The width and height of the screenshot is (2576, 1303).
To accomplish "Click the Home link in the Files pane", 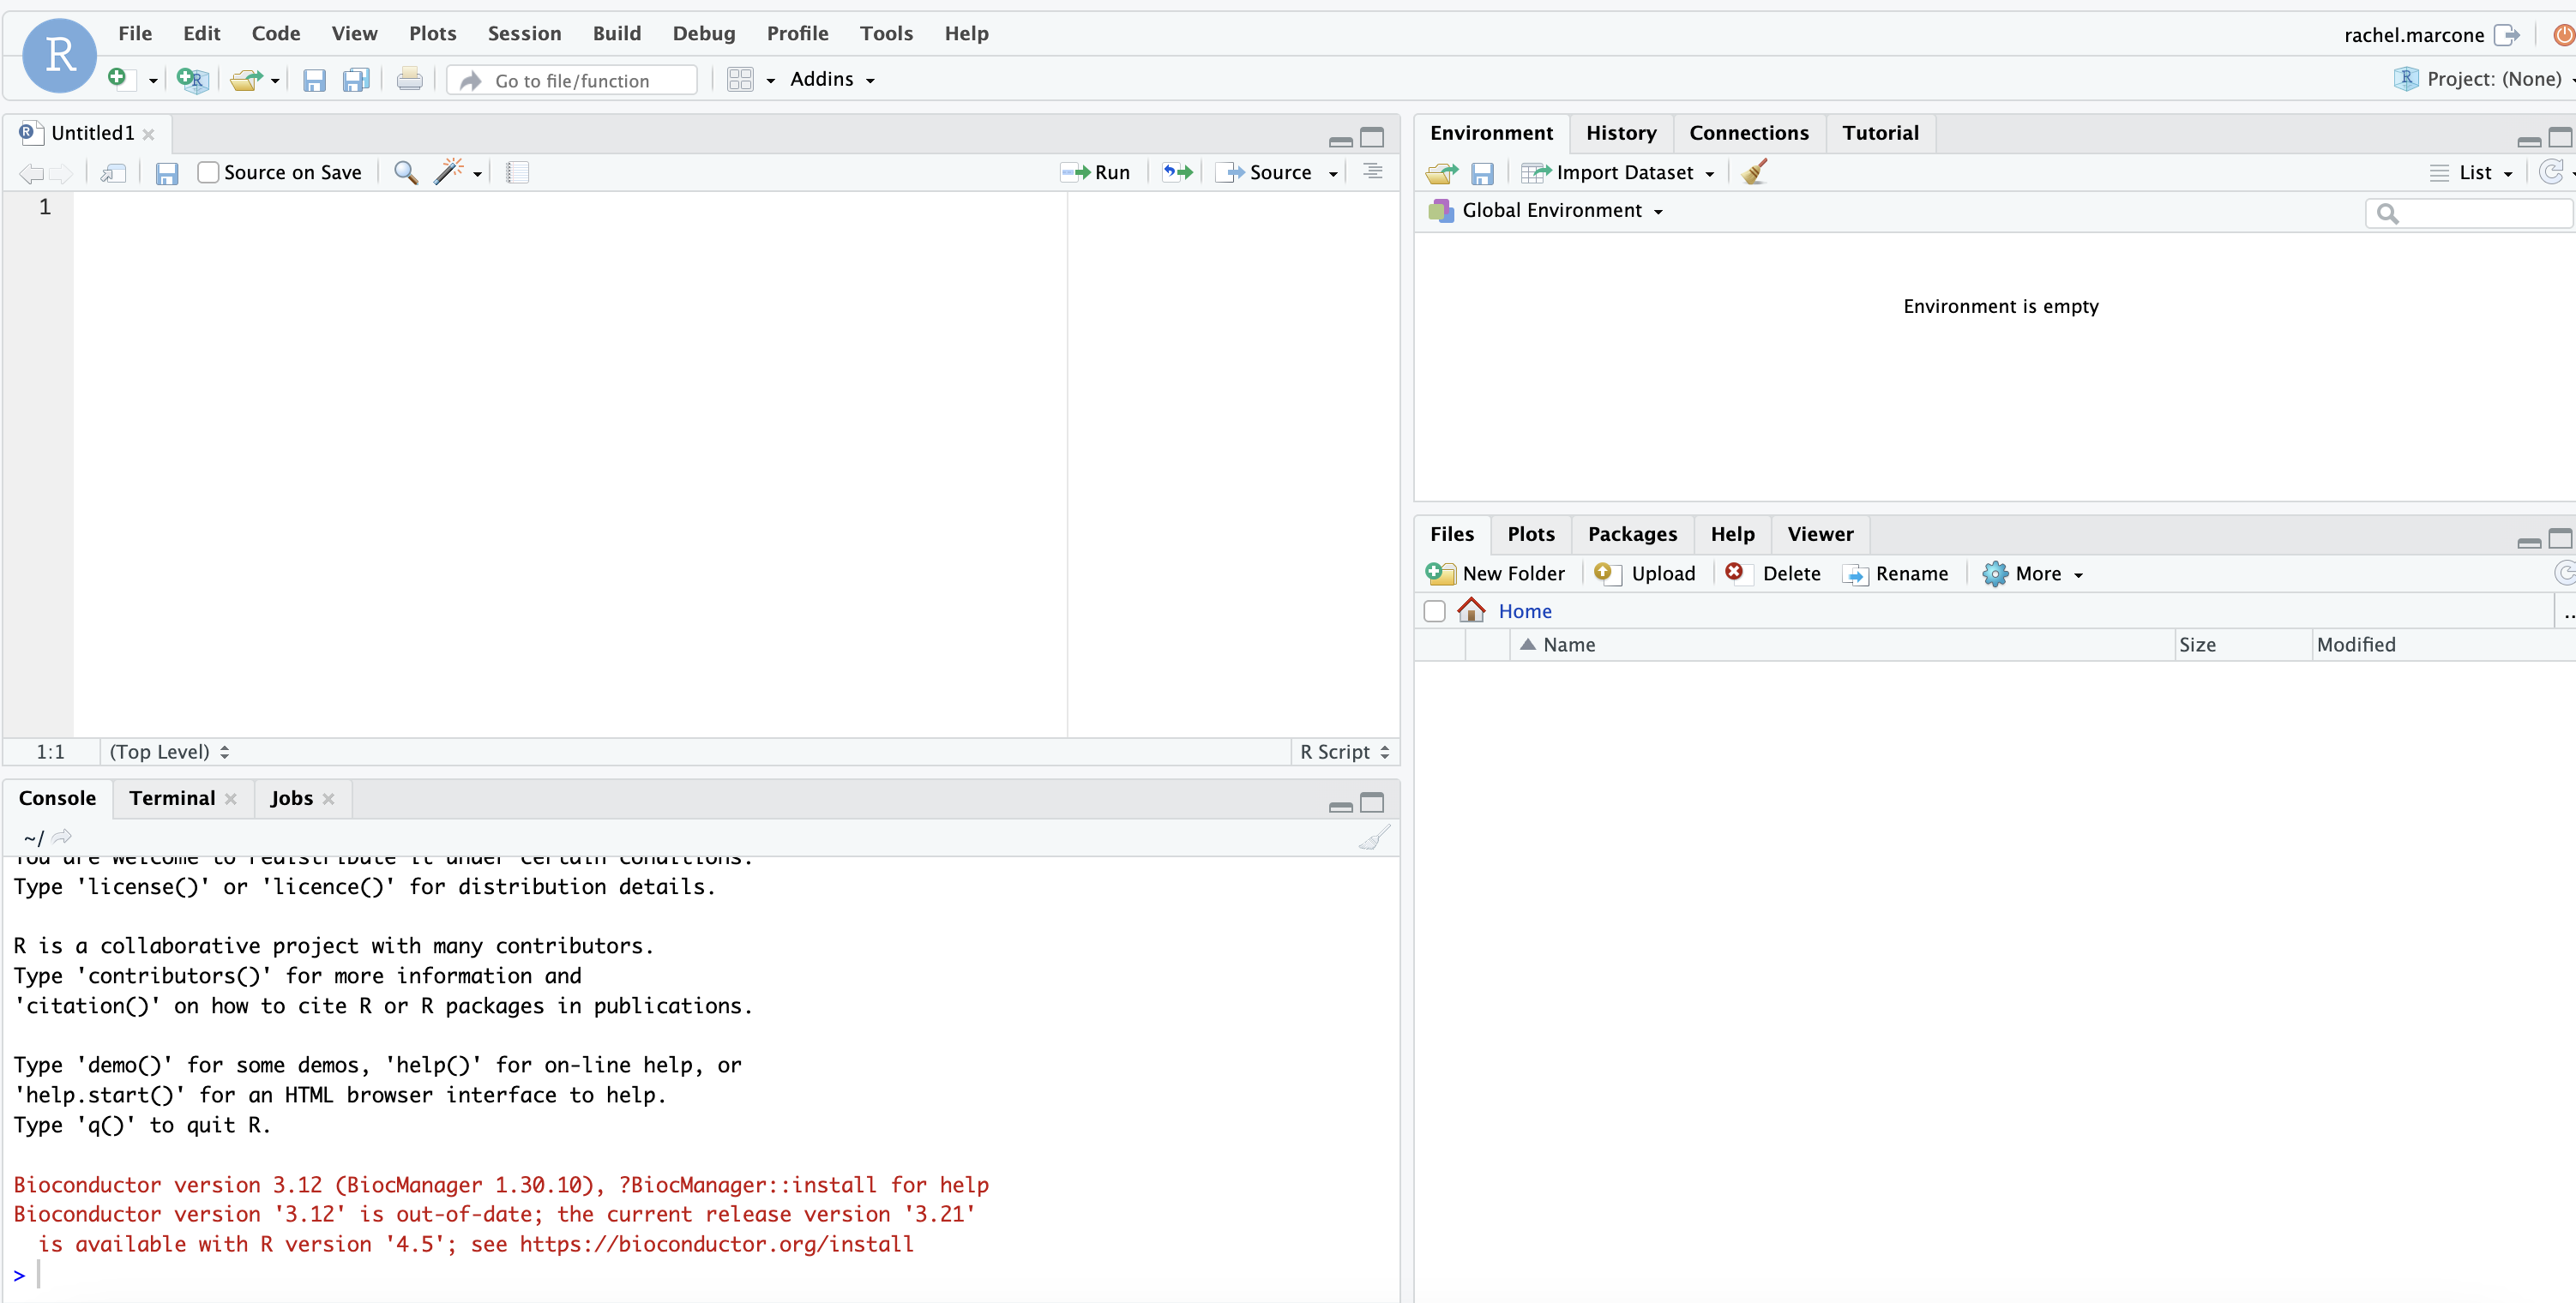I will 1524,611.
